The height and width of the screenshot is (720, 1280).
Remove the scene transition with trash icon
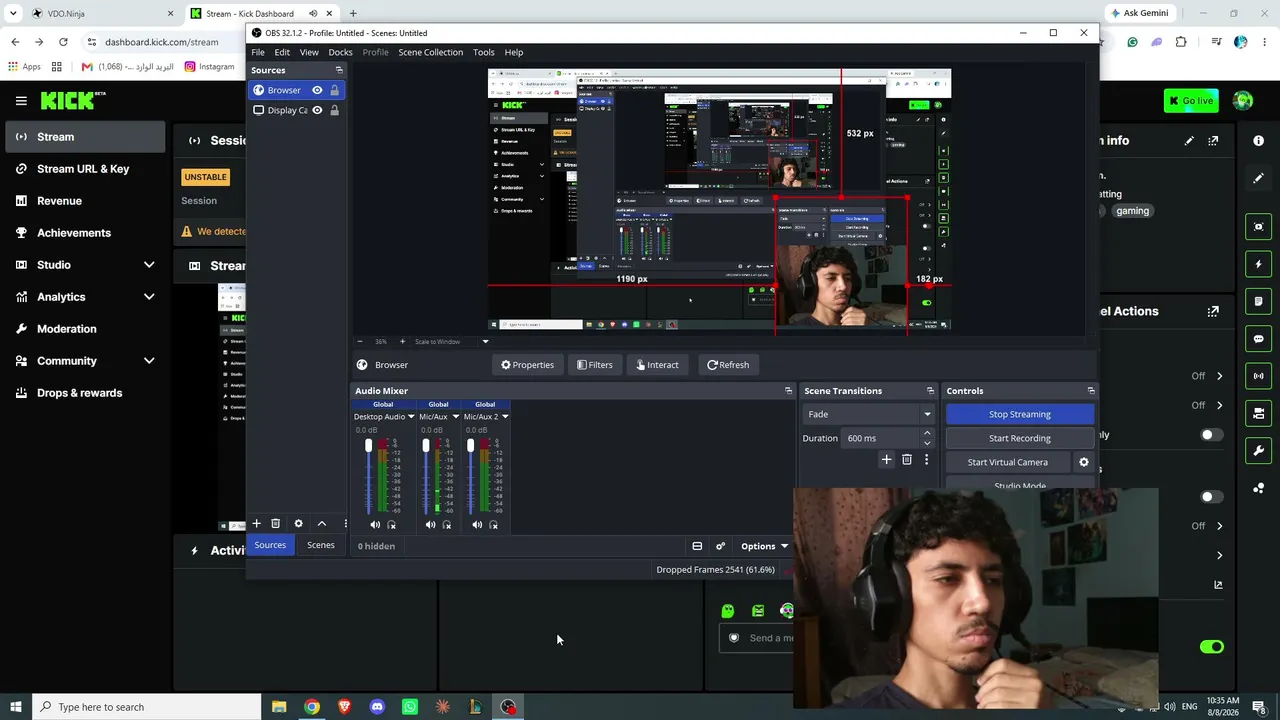pos(907,460)
